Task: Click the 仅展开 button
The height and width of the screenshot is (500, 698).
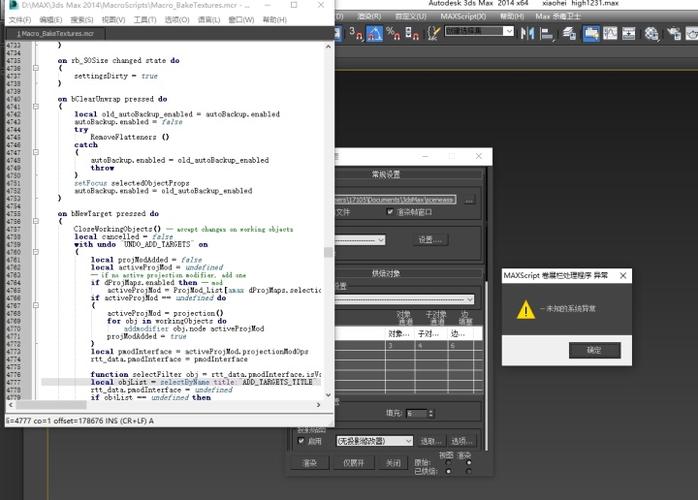Action: (x=353, y=463)
